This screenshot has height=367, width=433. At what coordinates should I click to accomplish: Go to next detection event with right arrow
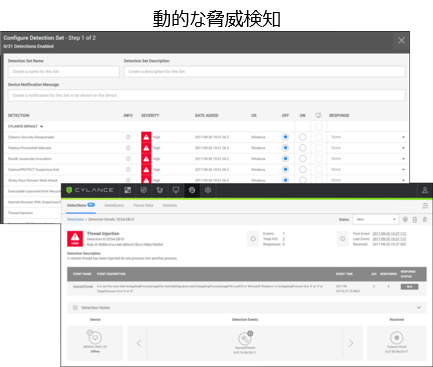tap(351, 343)
